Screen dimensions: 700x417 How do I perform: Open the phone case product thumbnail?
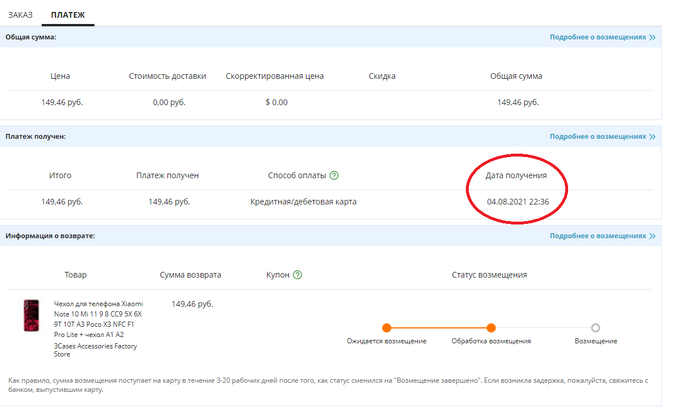pos(30,316)
